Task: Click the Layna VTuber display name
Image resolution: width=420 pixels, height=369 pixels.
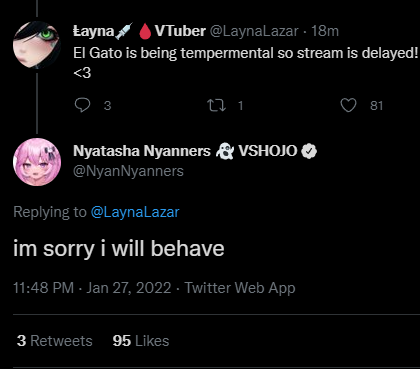Action: pyautogui.click(x=139, y=31)
